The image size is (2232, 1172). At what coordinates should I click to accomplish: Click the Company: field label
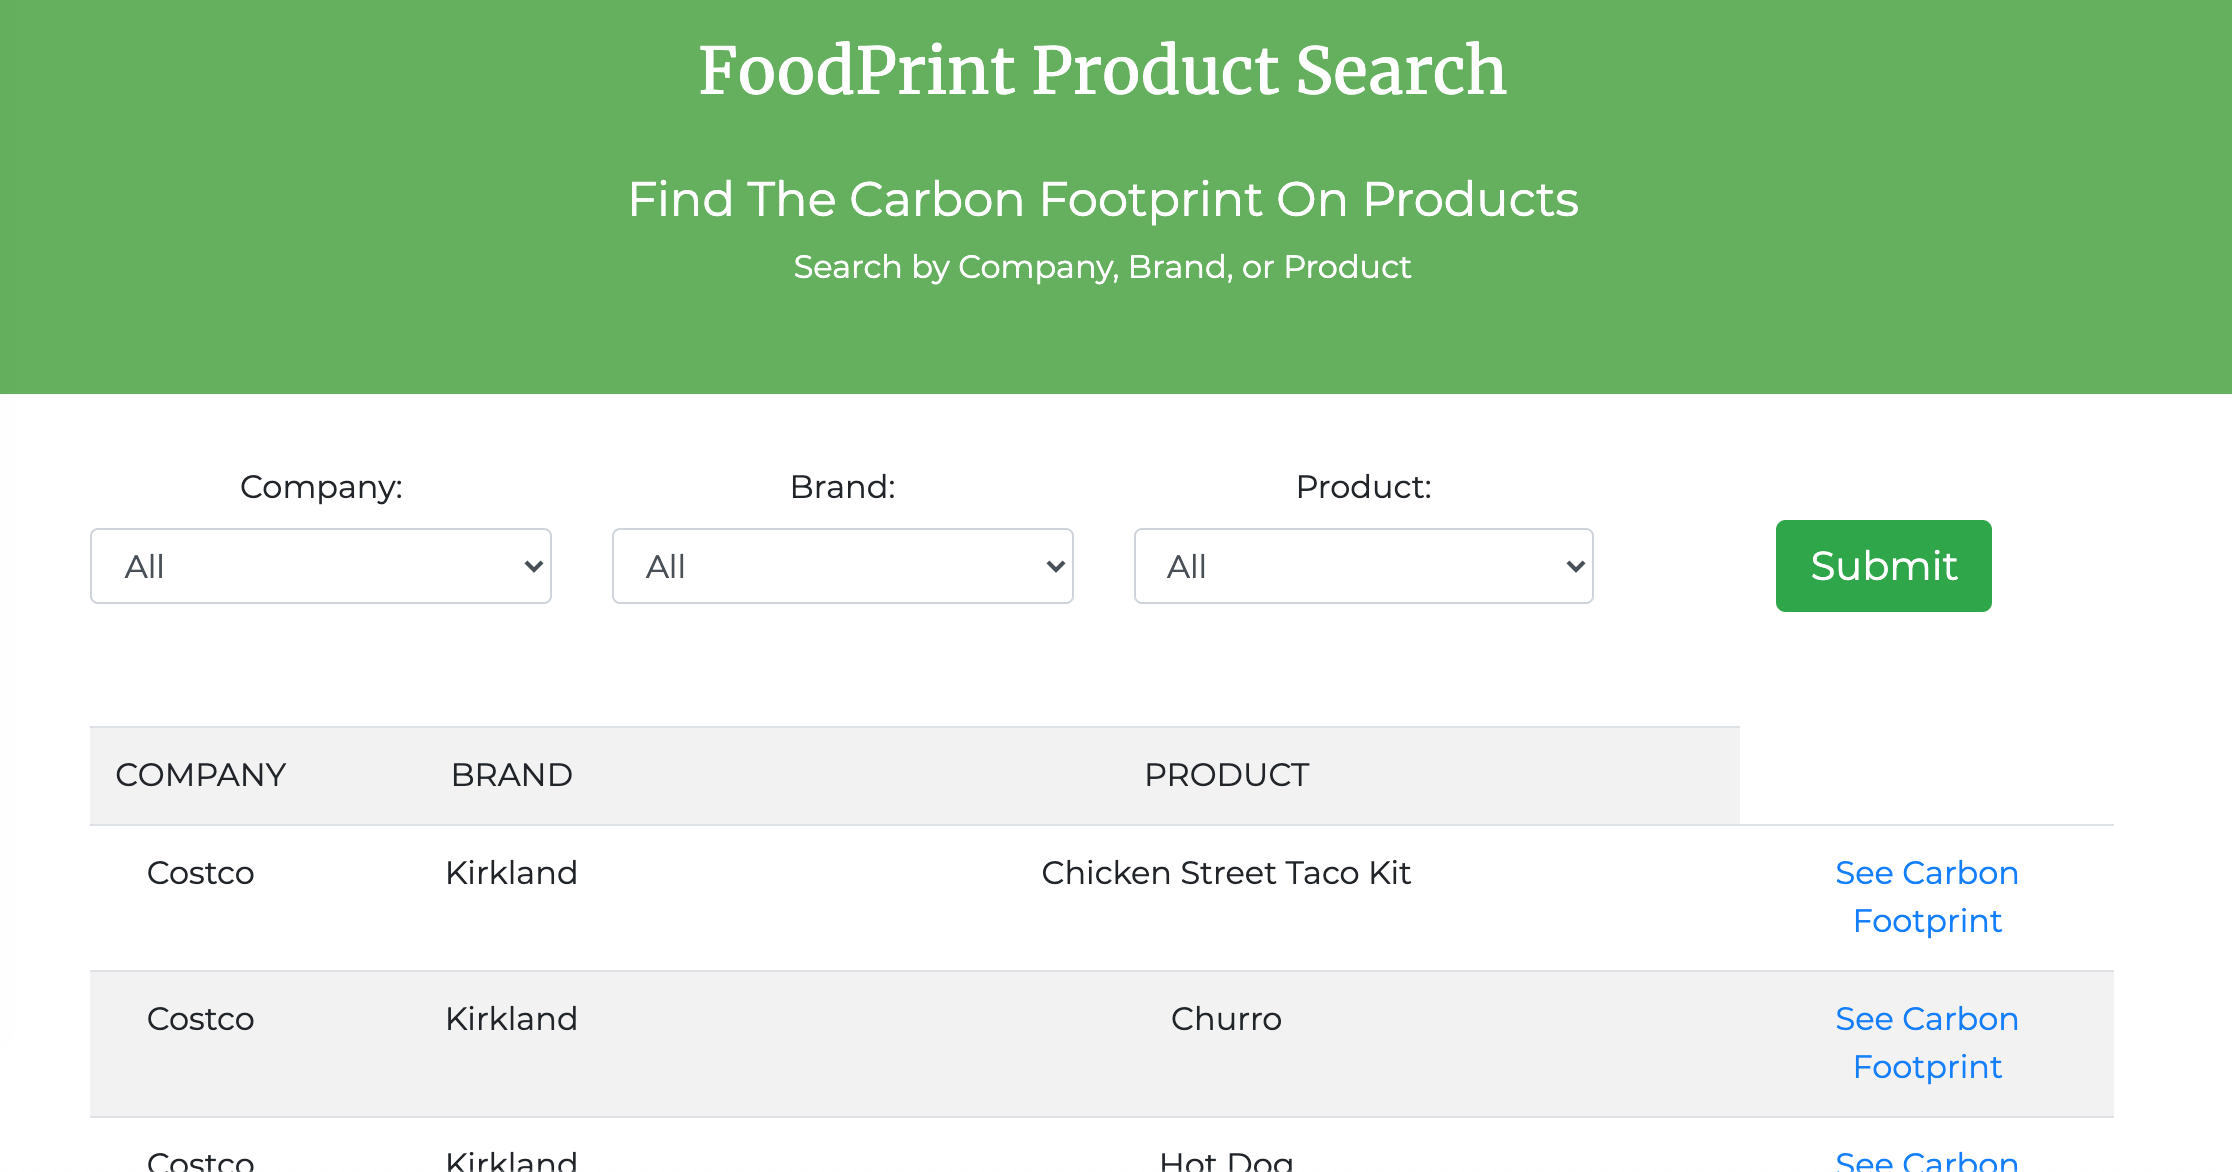tap(321, 487)
